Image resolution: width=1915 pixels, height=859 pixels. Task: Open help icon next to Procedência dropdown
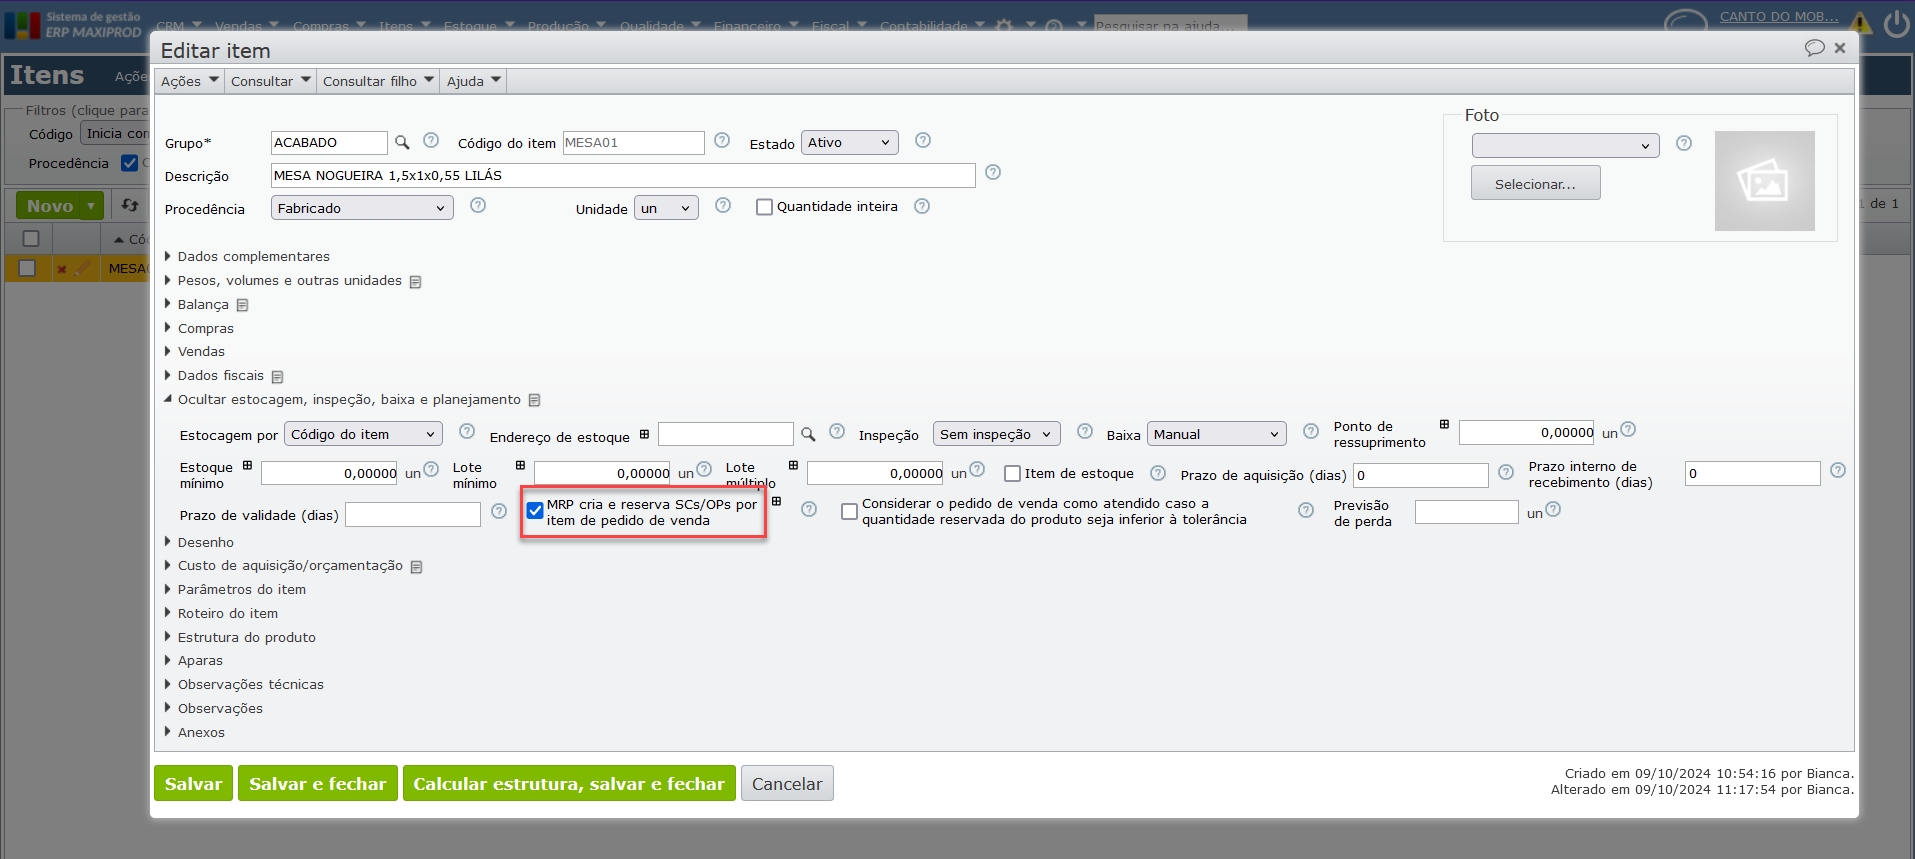[x=478, y=205]
